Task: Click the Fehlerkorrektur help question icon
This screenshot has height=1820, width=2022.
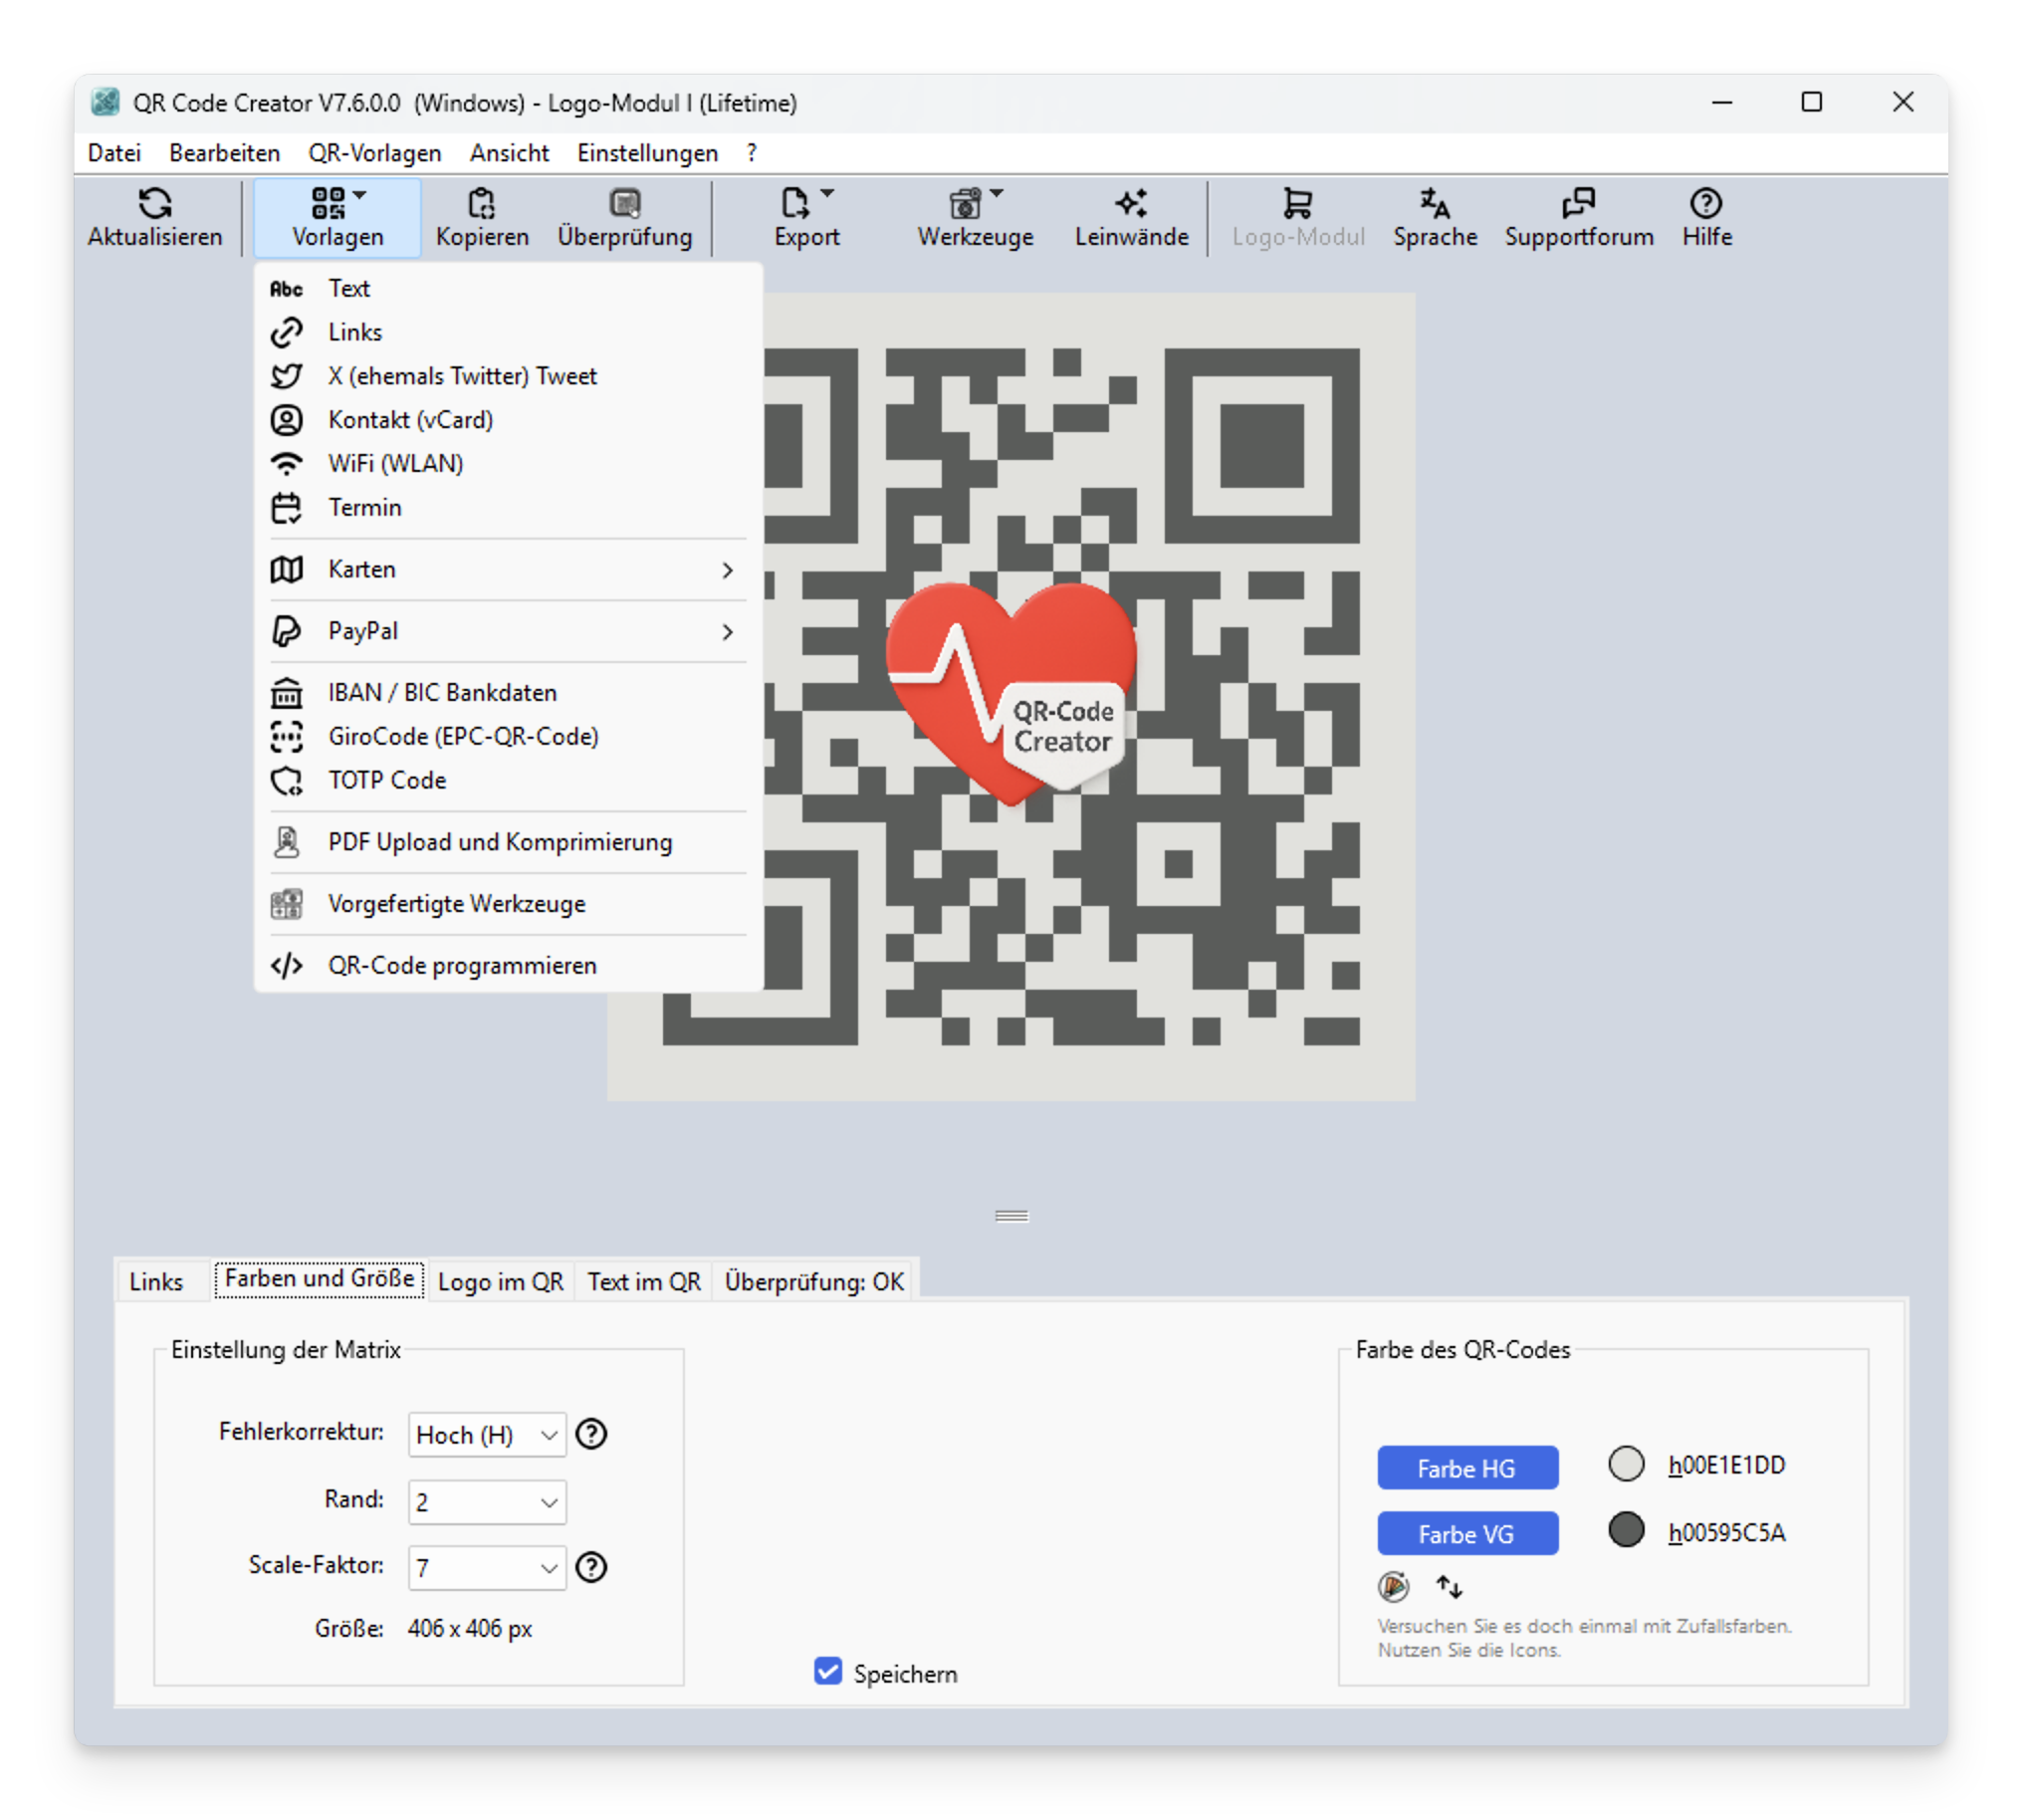Action: (591, 1434)
